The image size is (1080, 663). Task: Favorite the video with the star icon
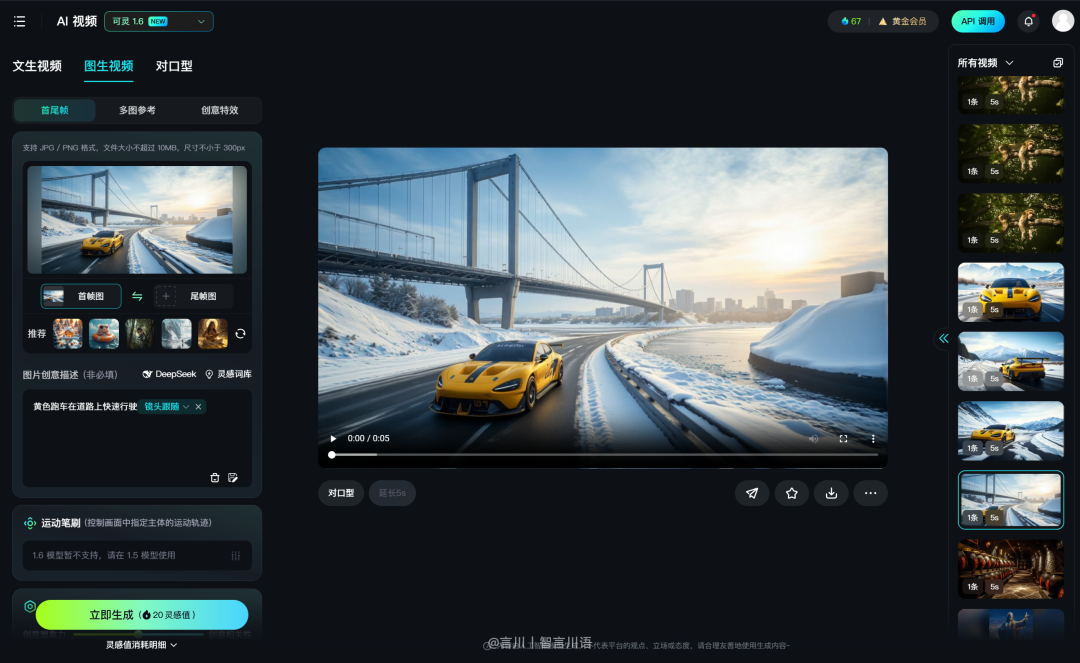coord(791,493)
